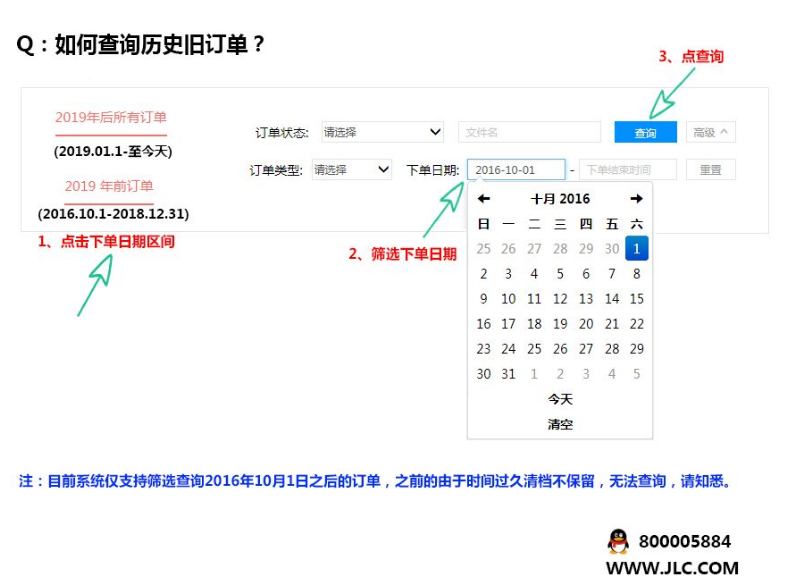Viewport: 789px width, 581px height.
Task: Switch to the 2019 年前订单 tab
Action: point(109,186)
